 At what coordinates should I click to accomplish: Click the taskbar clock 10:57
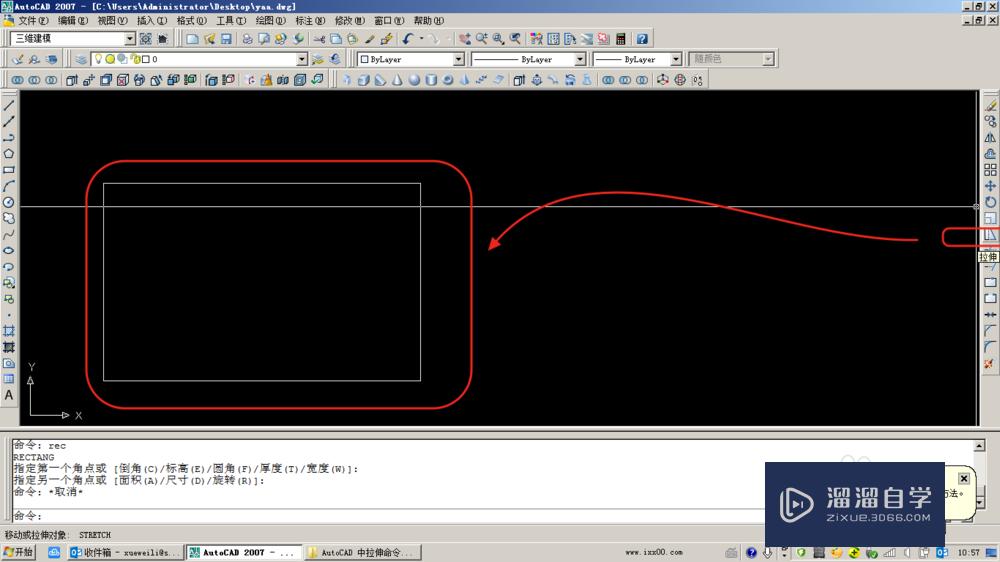tap(968, 552)
